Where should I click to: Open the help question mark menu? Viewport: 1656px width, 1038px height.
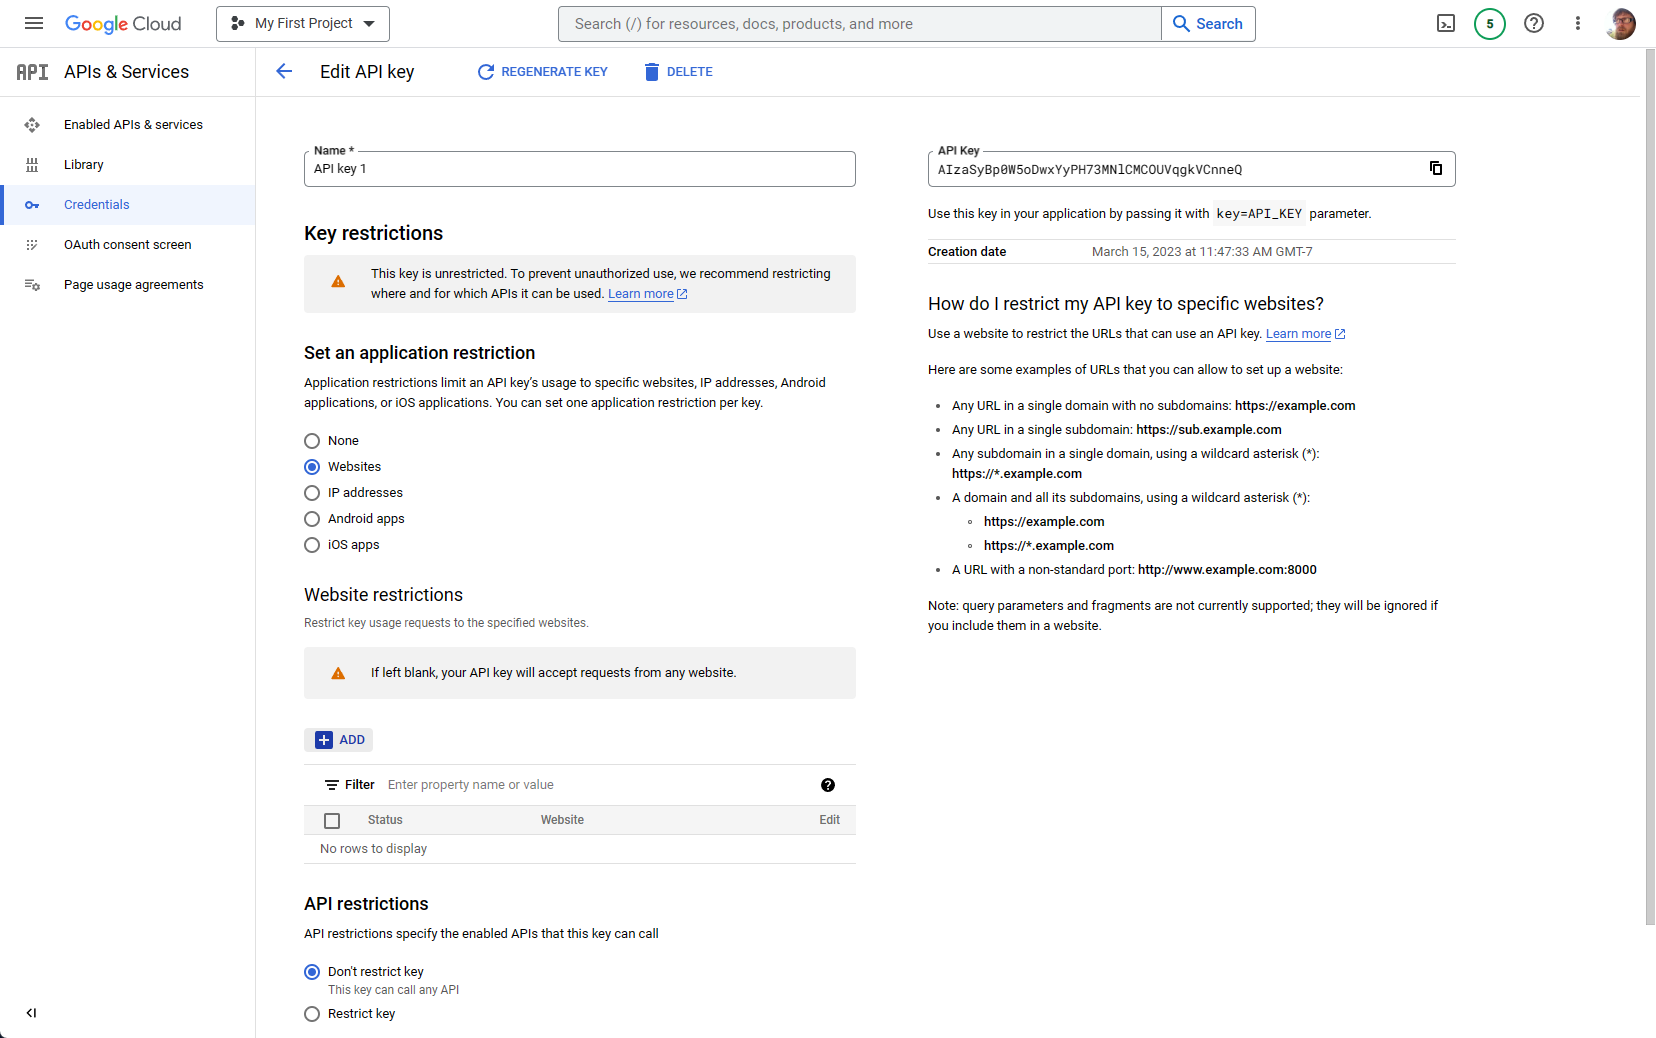click(x=1534, y=24)
